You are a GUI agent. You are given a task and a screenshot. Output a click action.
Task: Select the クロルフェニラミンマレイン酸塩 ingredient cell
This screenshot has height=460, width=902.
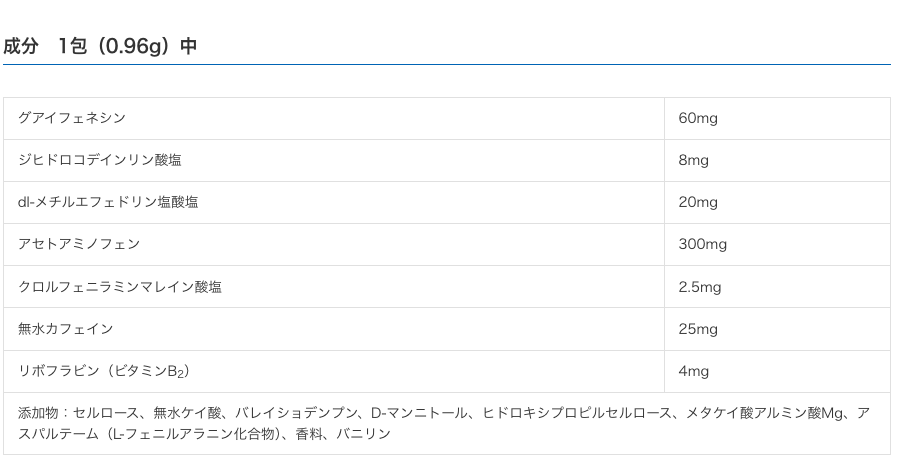(120, 287)
